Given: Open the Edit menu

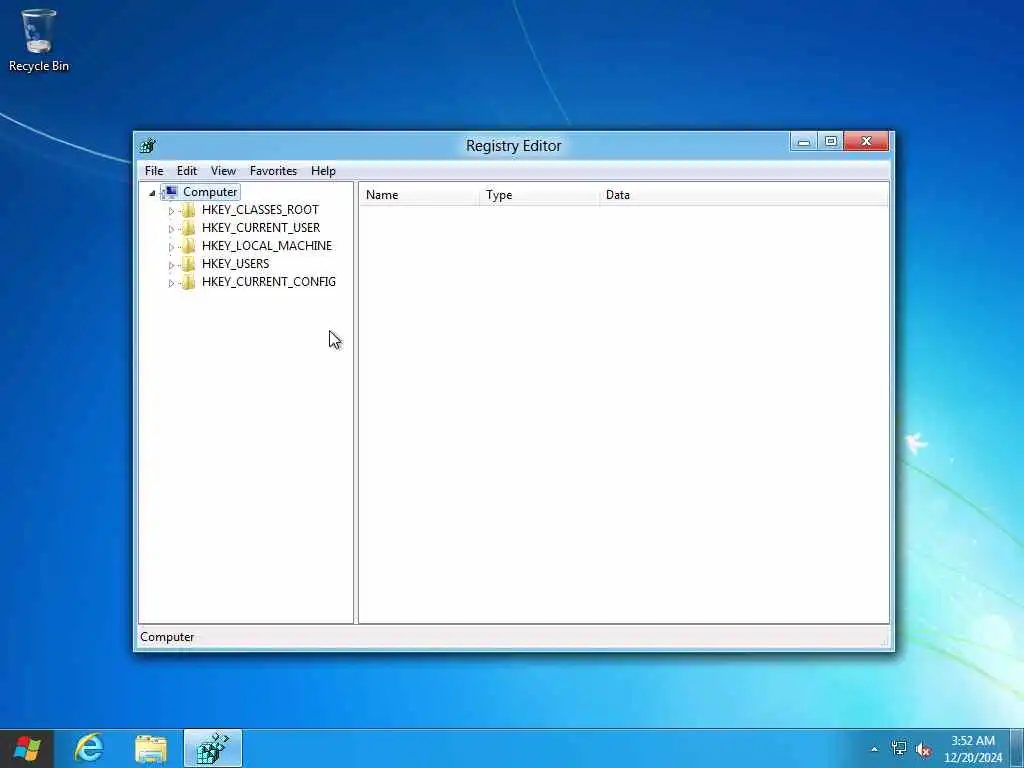Looking at the screenshot, I should point(187,170).
